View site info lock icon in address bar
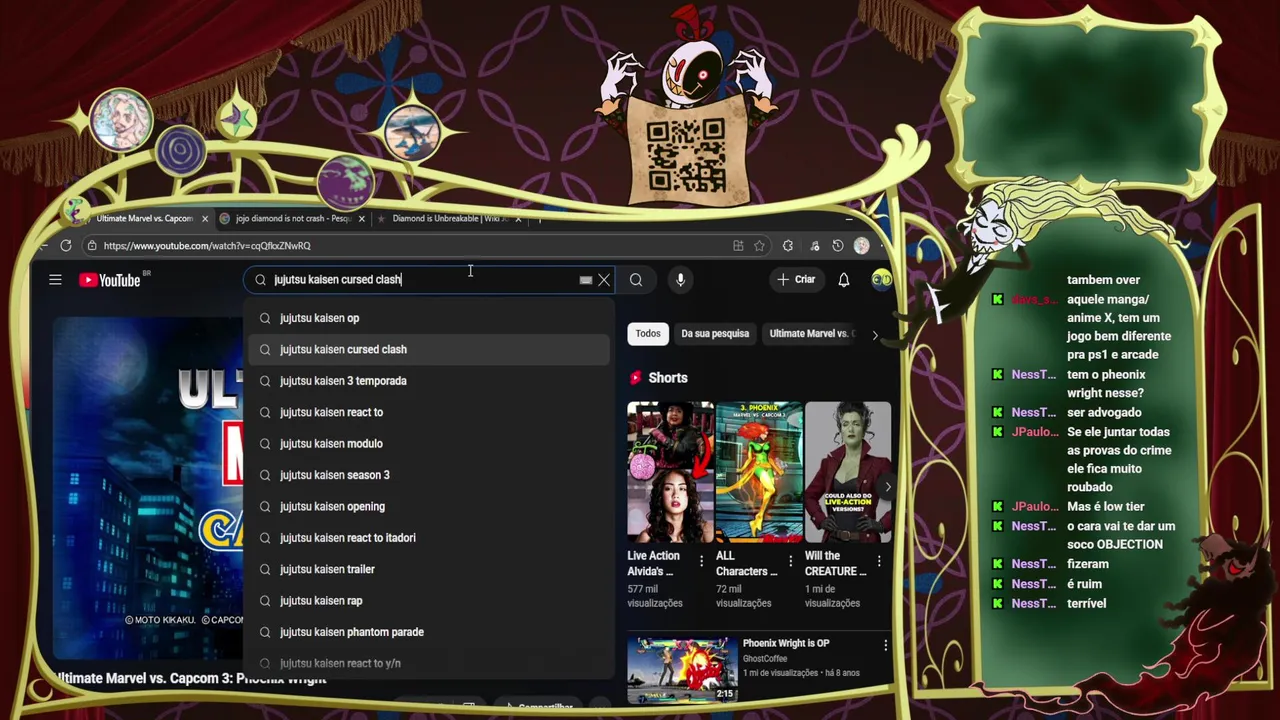 point(92,245)
